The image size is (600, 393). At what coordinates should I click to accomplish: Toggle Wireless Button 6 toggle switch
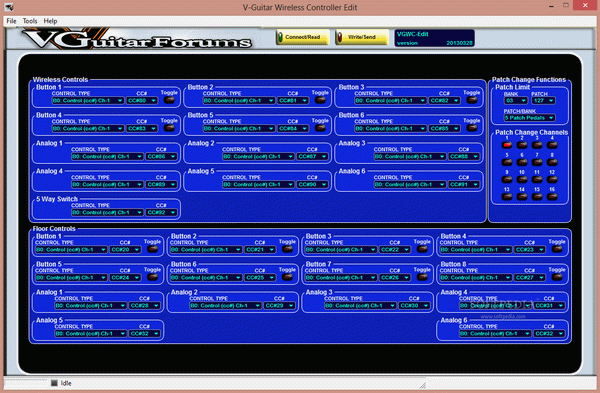tap(471, 128)
